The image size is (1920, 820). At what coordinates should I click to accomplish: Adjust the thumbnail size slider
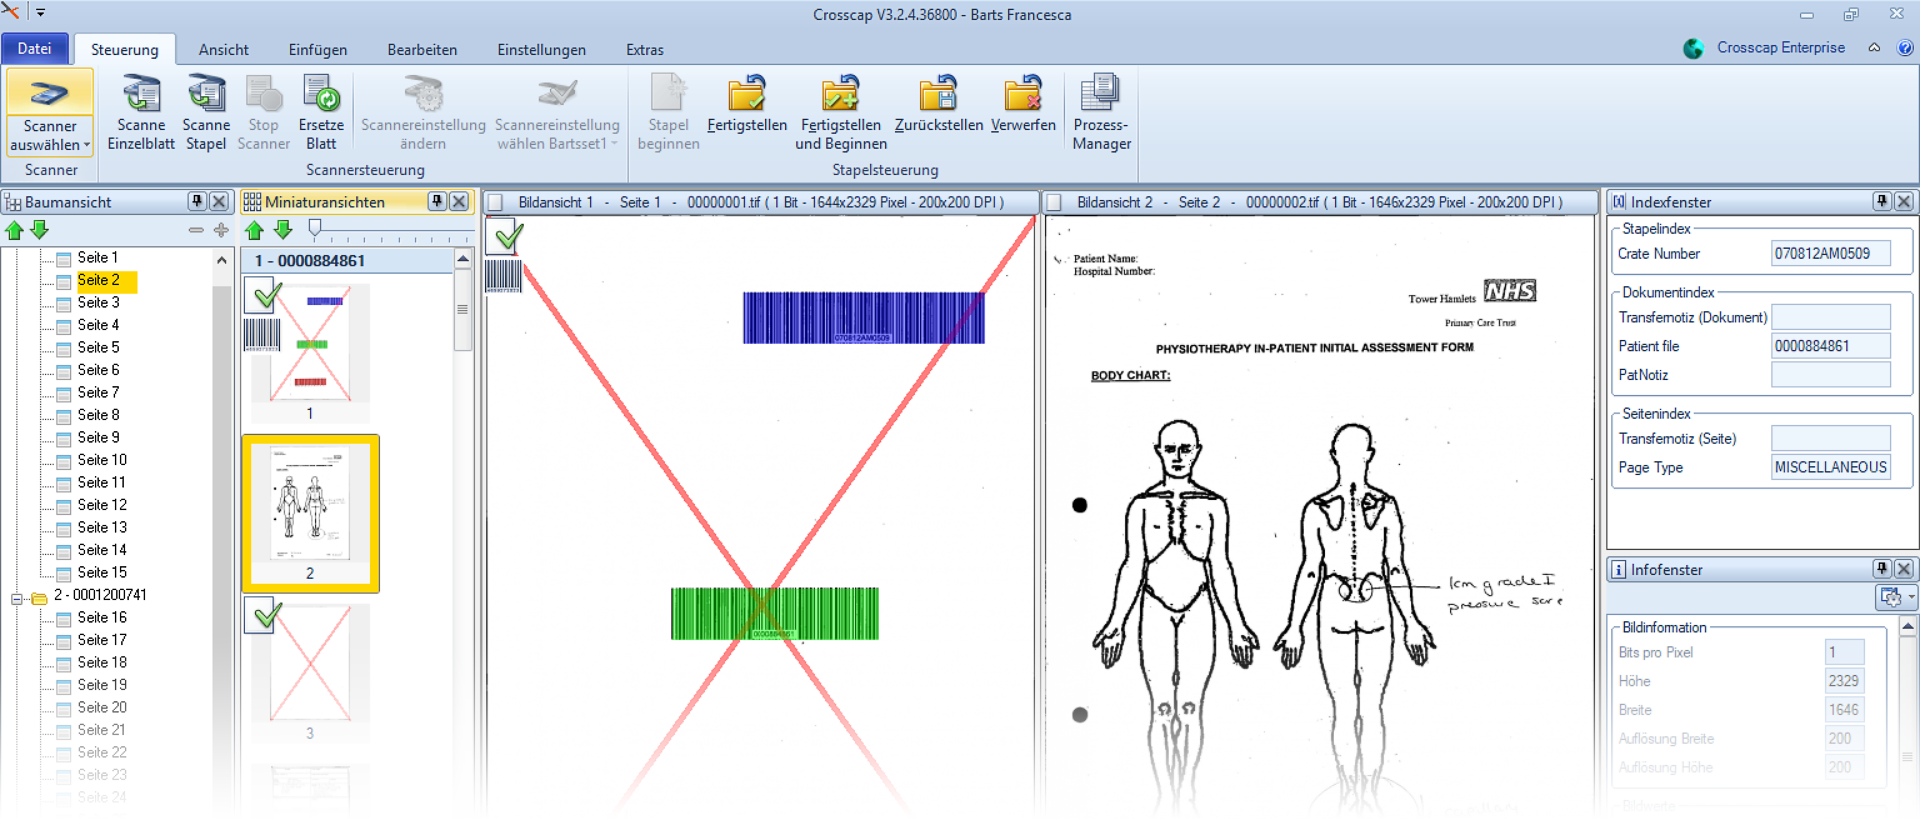(315, 229)
